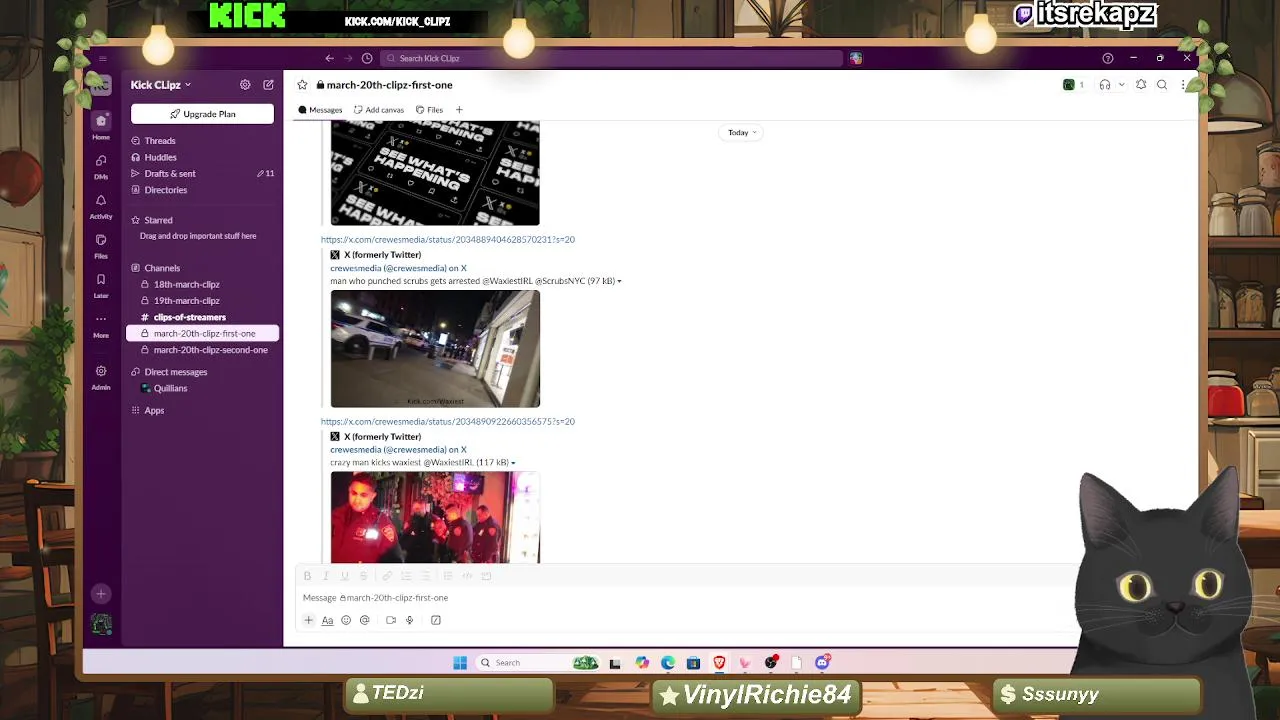Image resolution: width=1280 pixels, height=720 pixels.
Task: Open the 18th-march-clipz channel
Action: 202,284
